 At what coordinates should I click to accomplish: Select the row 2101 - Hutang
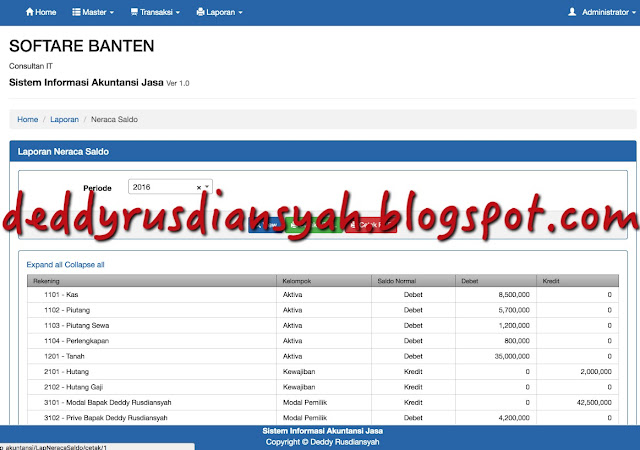(x=323, y=372)
